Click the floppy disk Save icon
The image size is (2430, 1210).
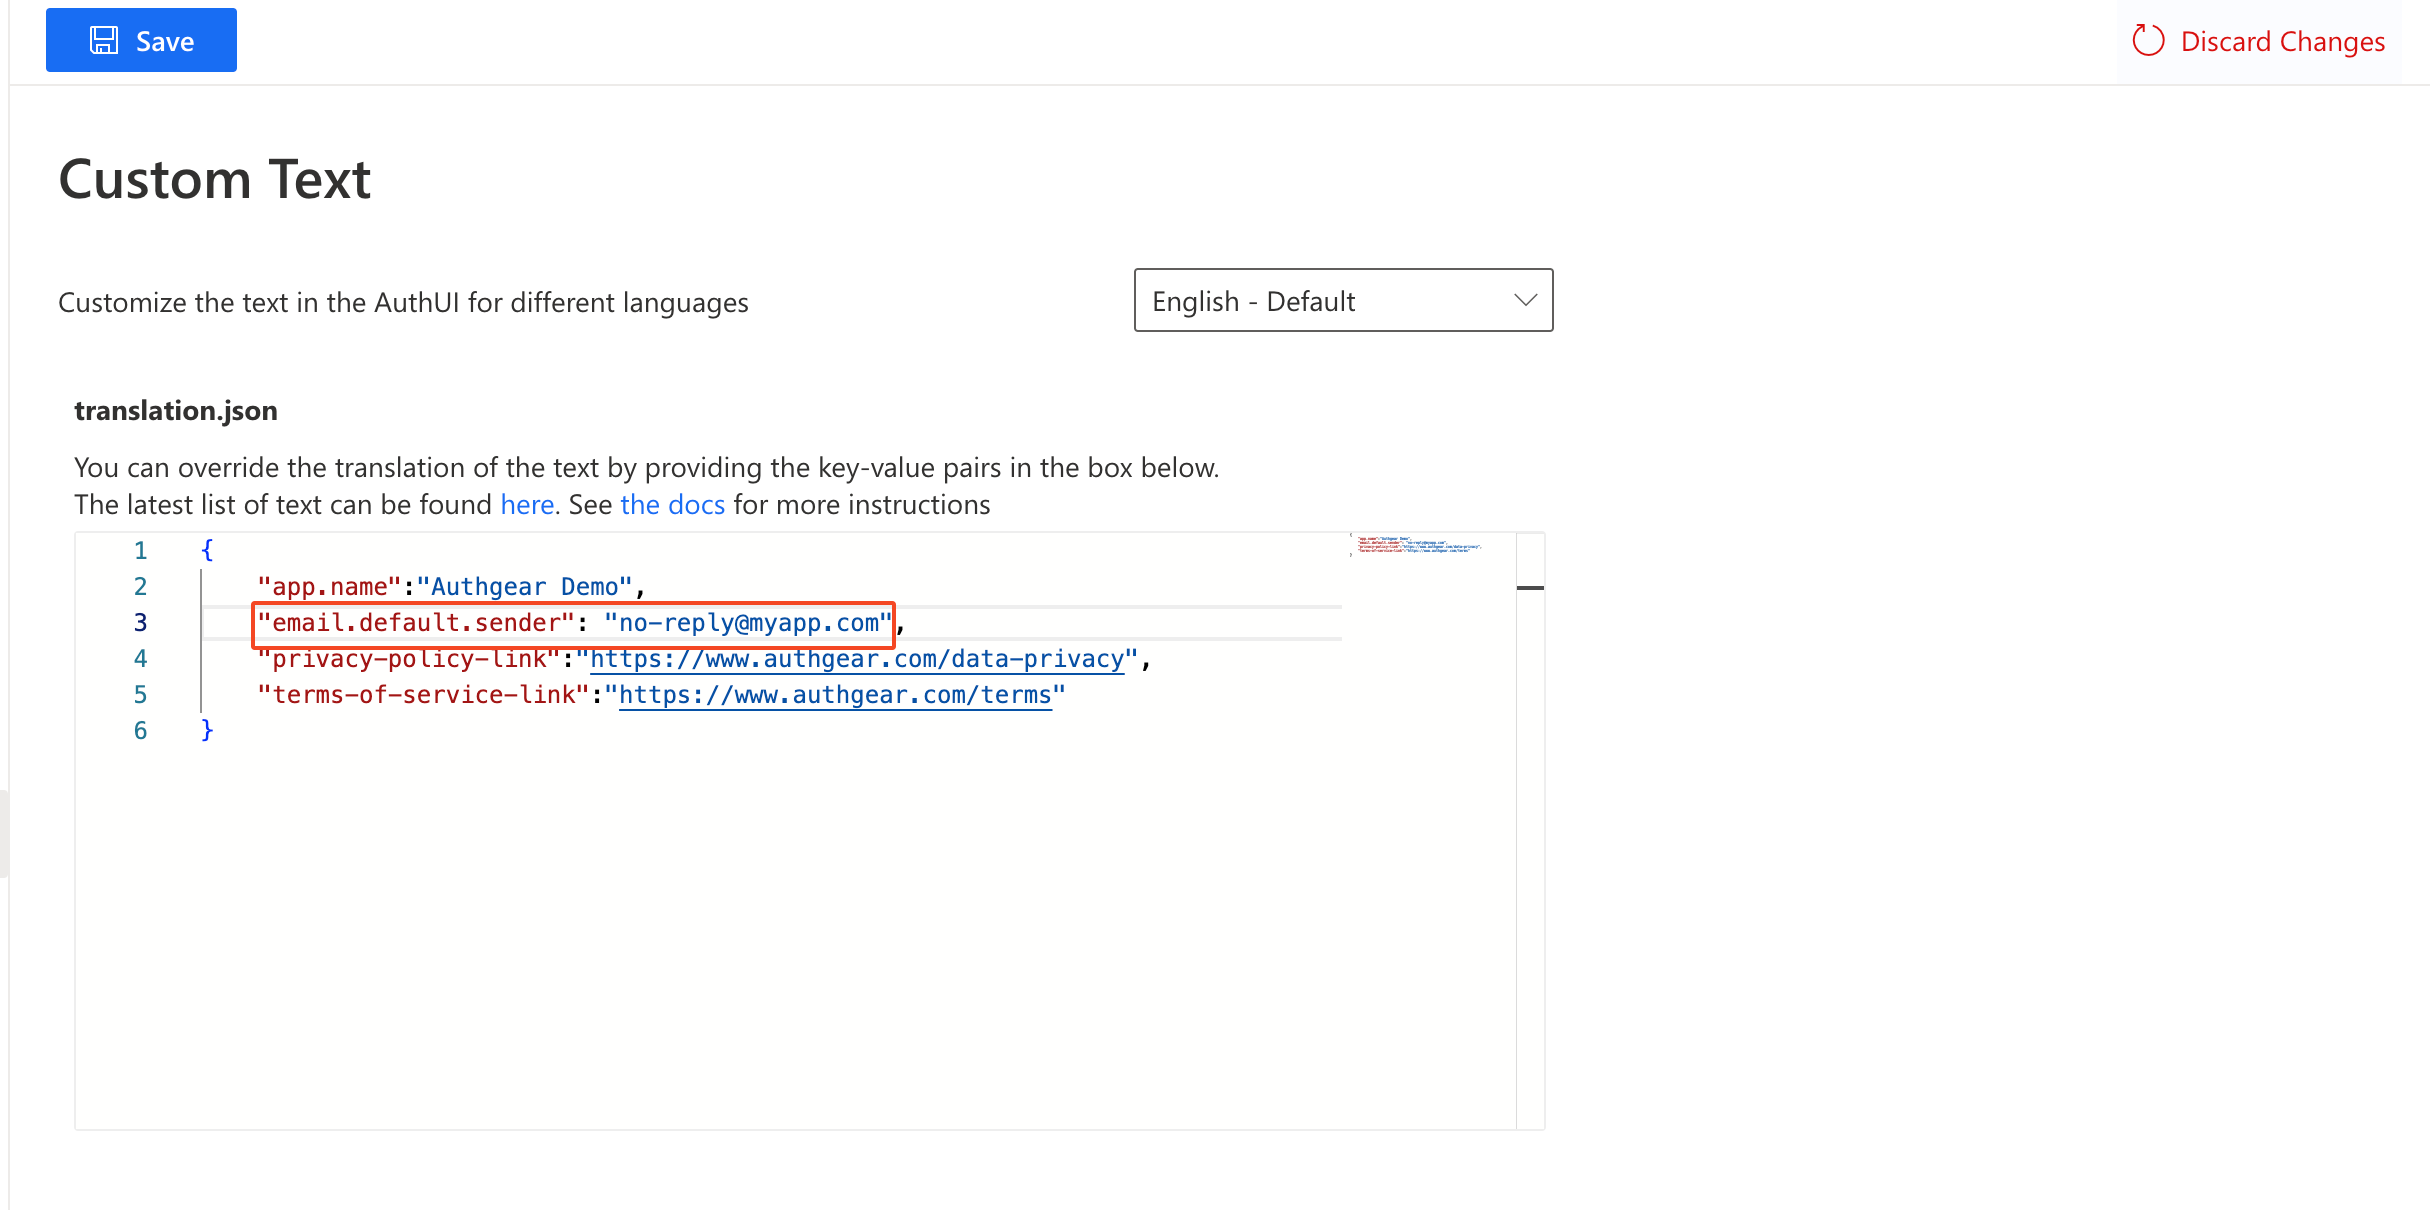pos(104,40)
